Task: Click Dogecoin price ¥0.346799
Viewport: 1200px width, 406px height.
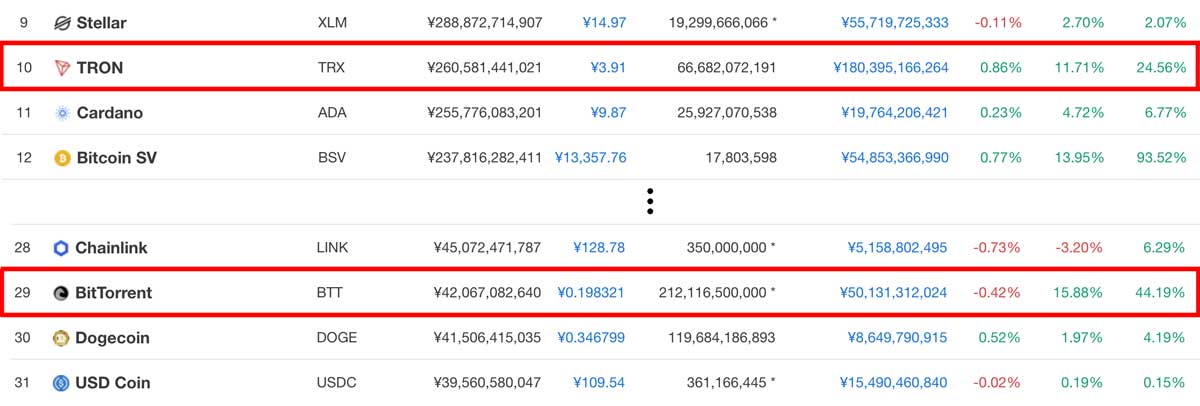Action: (x=591, y=338)
